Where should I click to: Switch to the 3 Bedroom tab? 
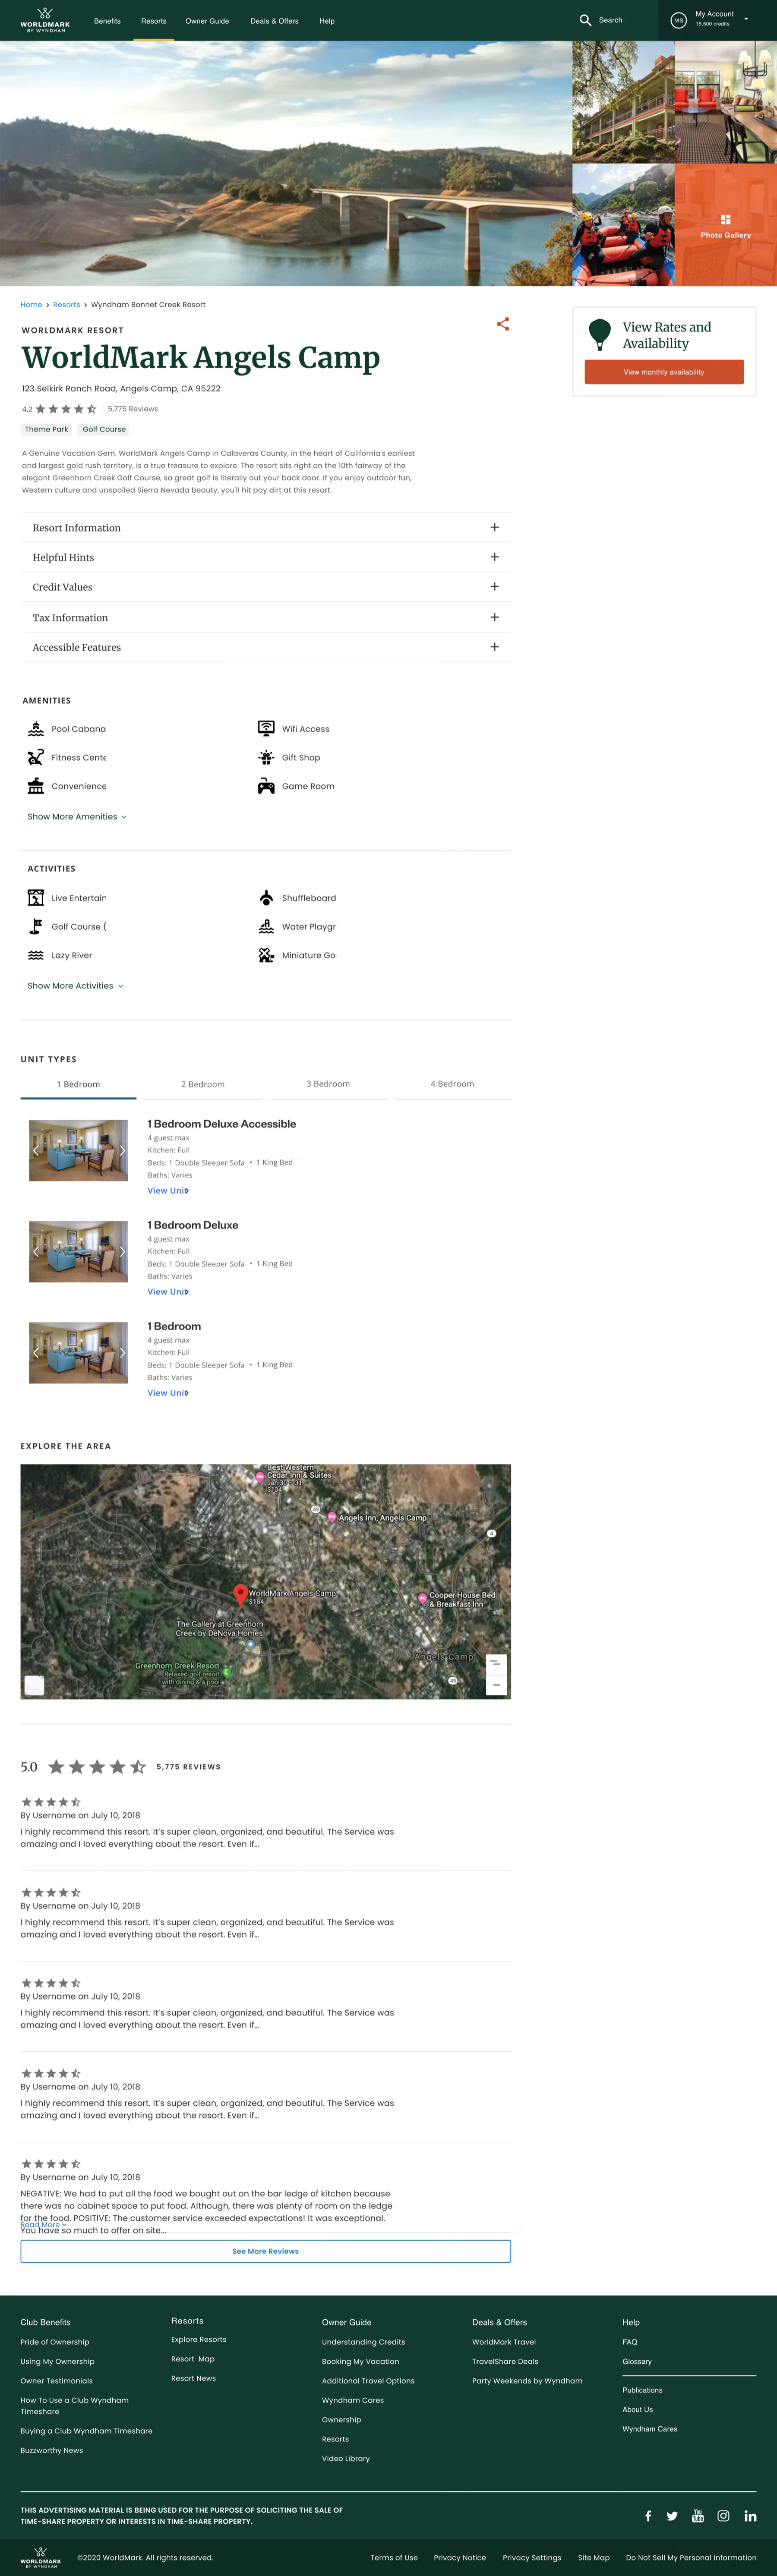[x=328, y=1084]
